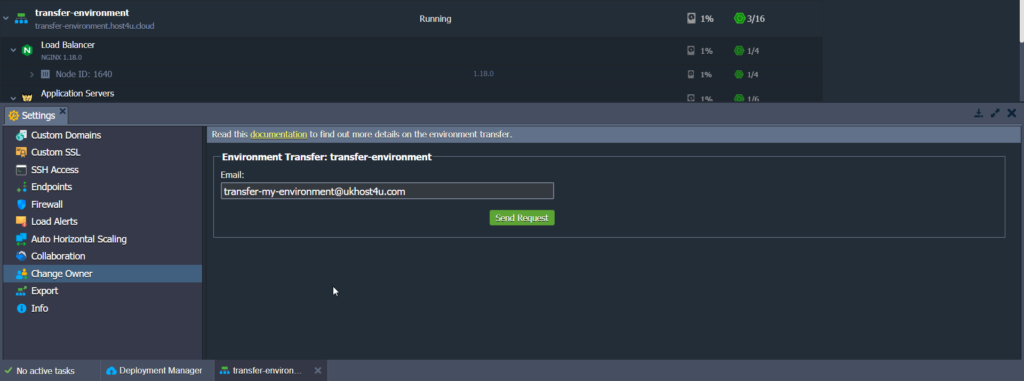
Task: Open Auto Horizontal Scaling settings
Action: click(103, 239)
